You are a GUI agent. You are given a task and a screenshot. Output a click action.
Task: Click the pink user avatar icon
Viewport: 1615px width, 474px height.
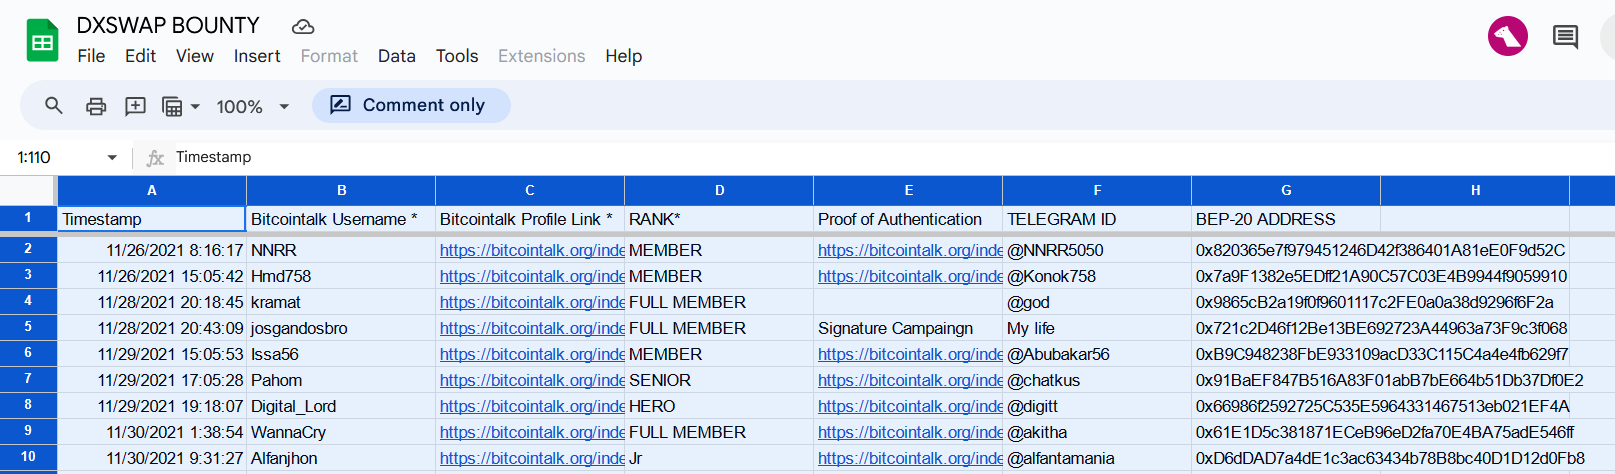tap(1508, 37)
